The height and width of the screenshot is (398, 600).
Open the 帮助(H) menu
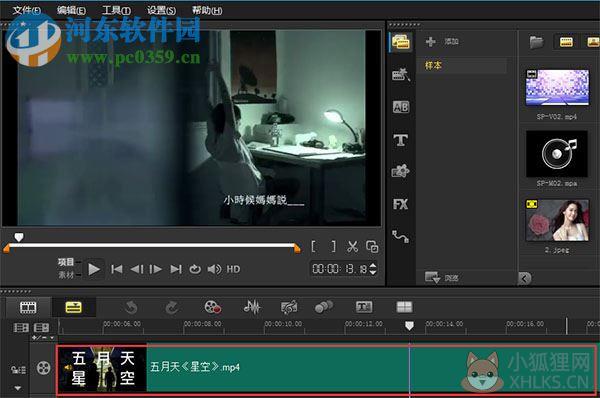click(207, 10)
